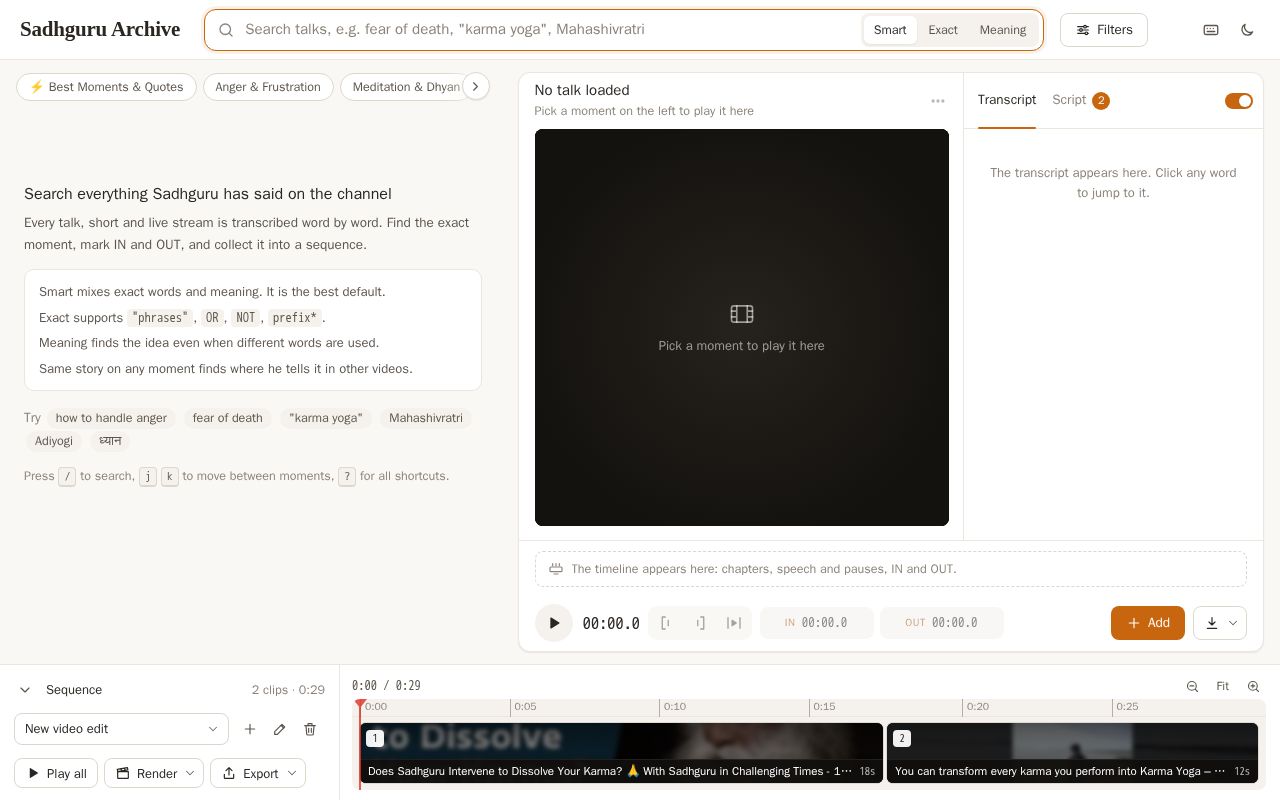Try the 'how to handle anger' suggestion
Viewport: 1280px width, 800px height.
pos(111,418)
